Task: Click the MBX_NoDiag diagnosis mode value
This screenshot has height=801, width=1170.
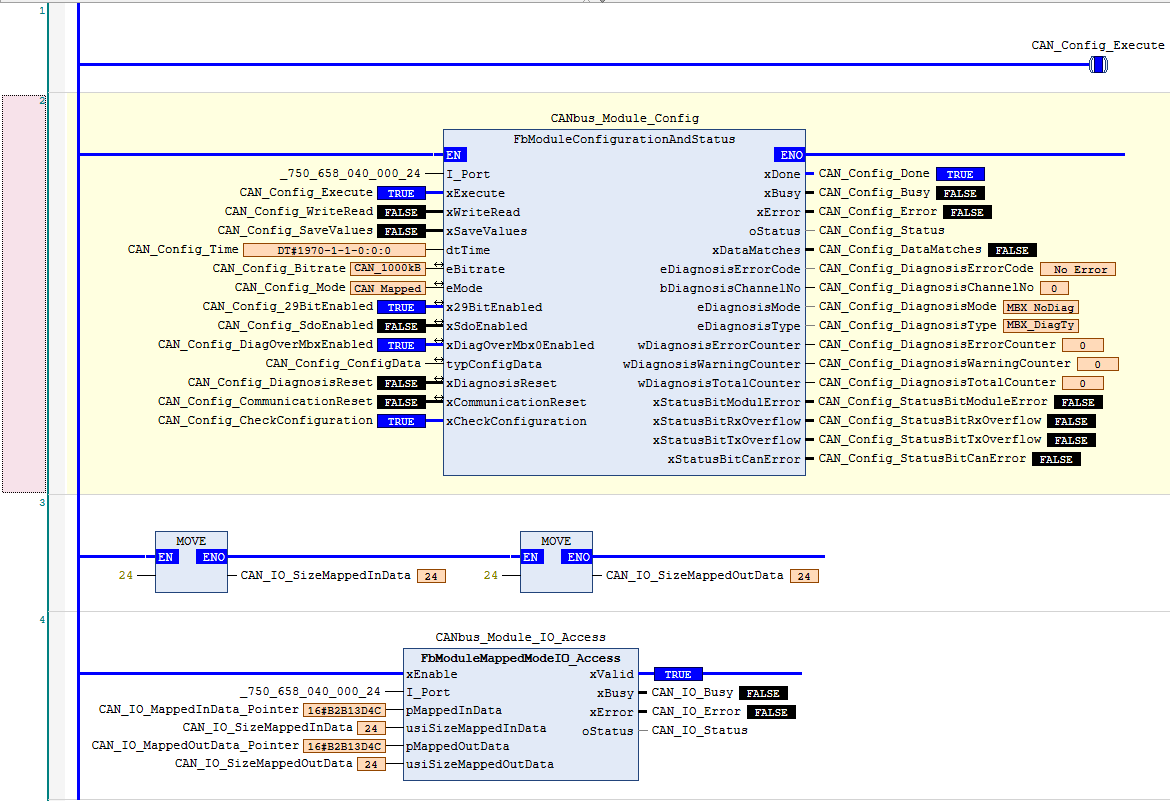Action: click(x=1041, y=307)
